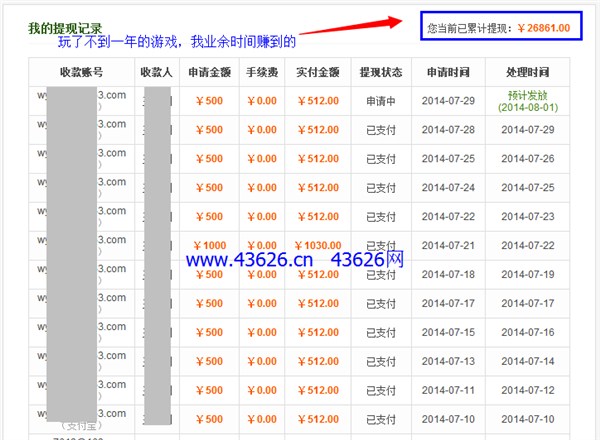Click the 2014-07-26 processing date cell
This screenshot has width=600, height=440.
tap(526, 159)
